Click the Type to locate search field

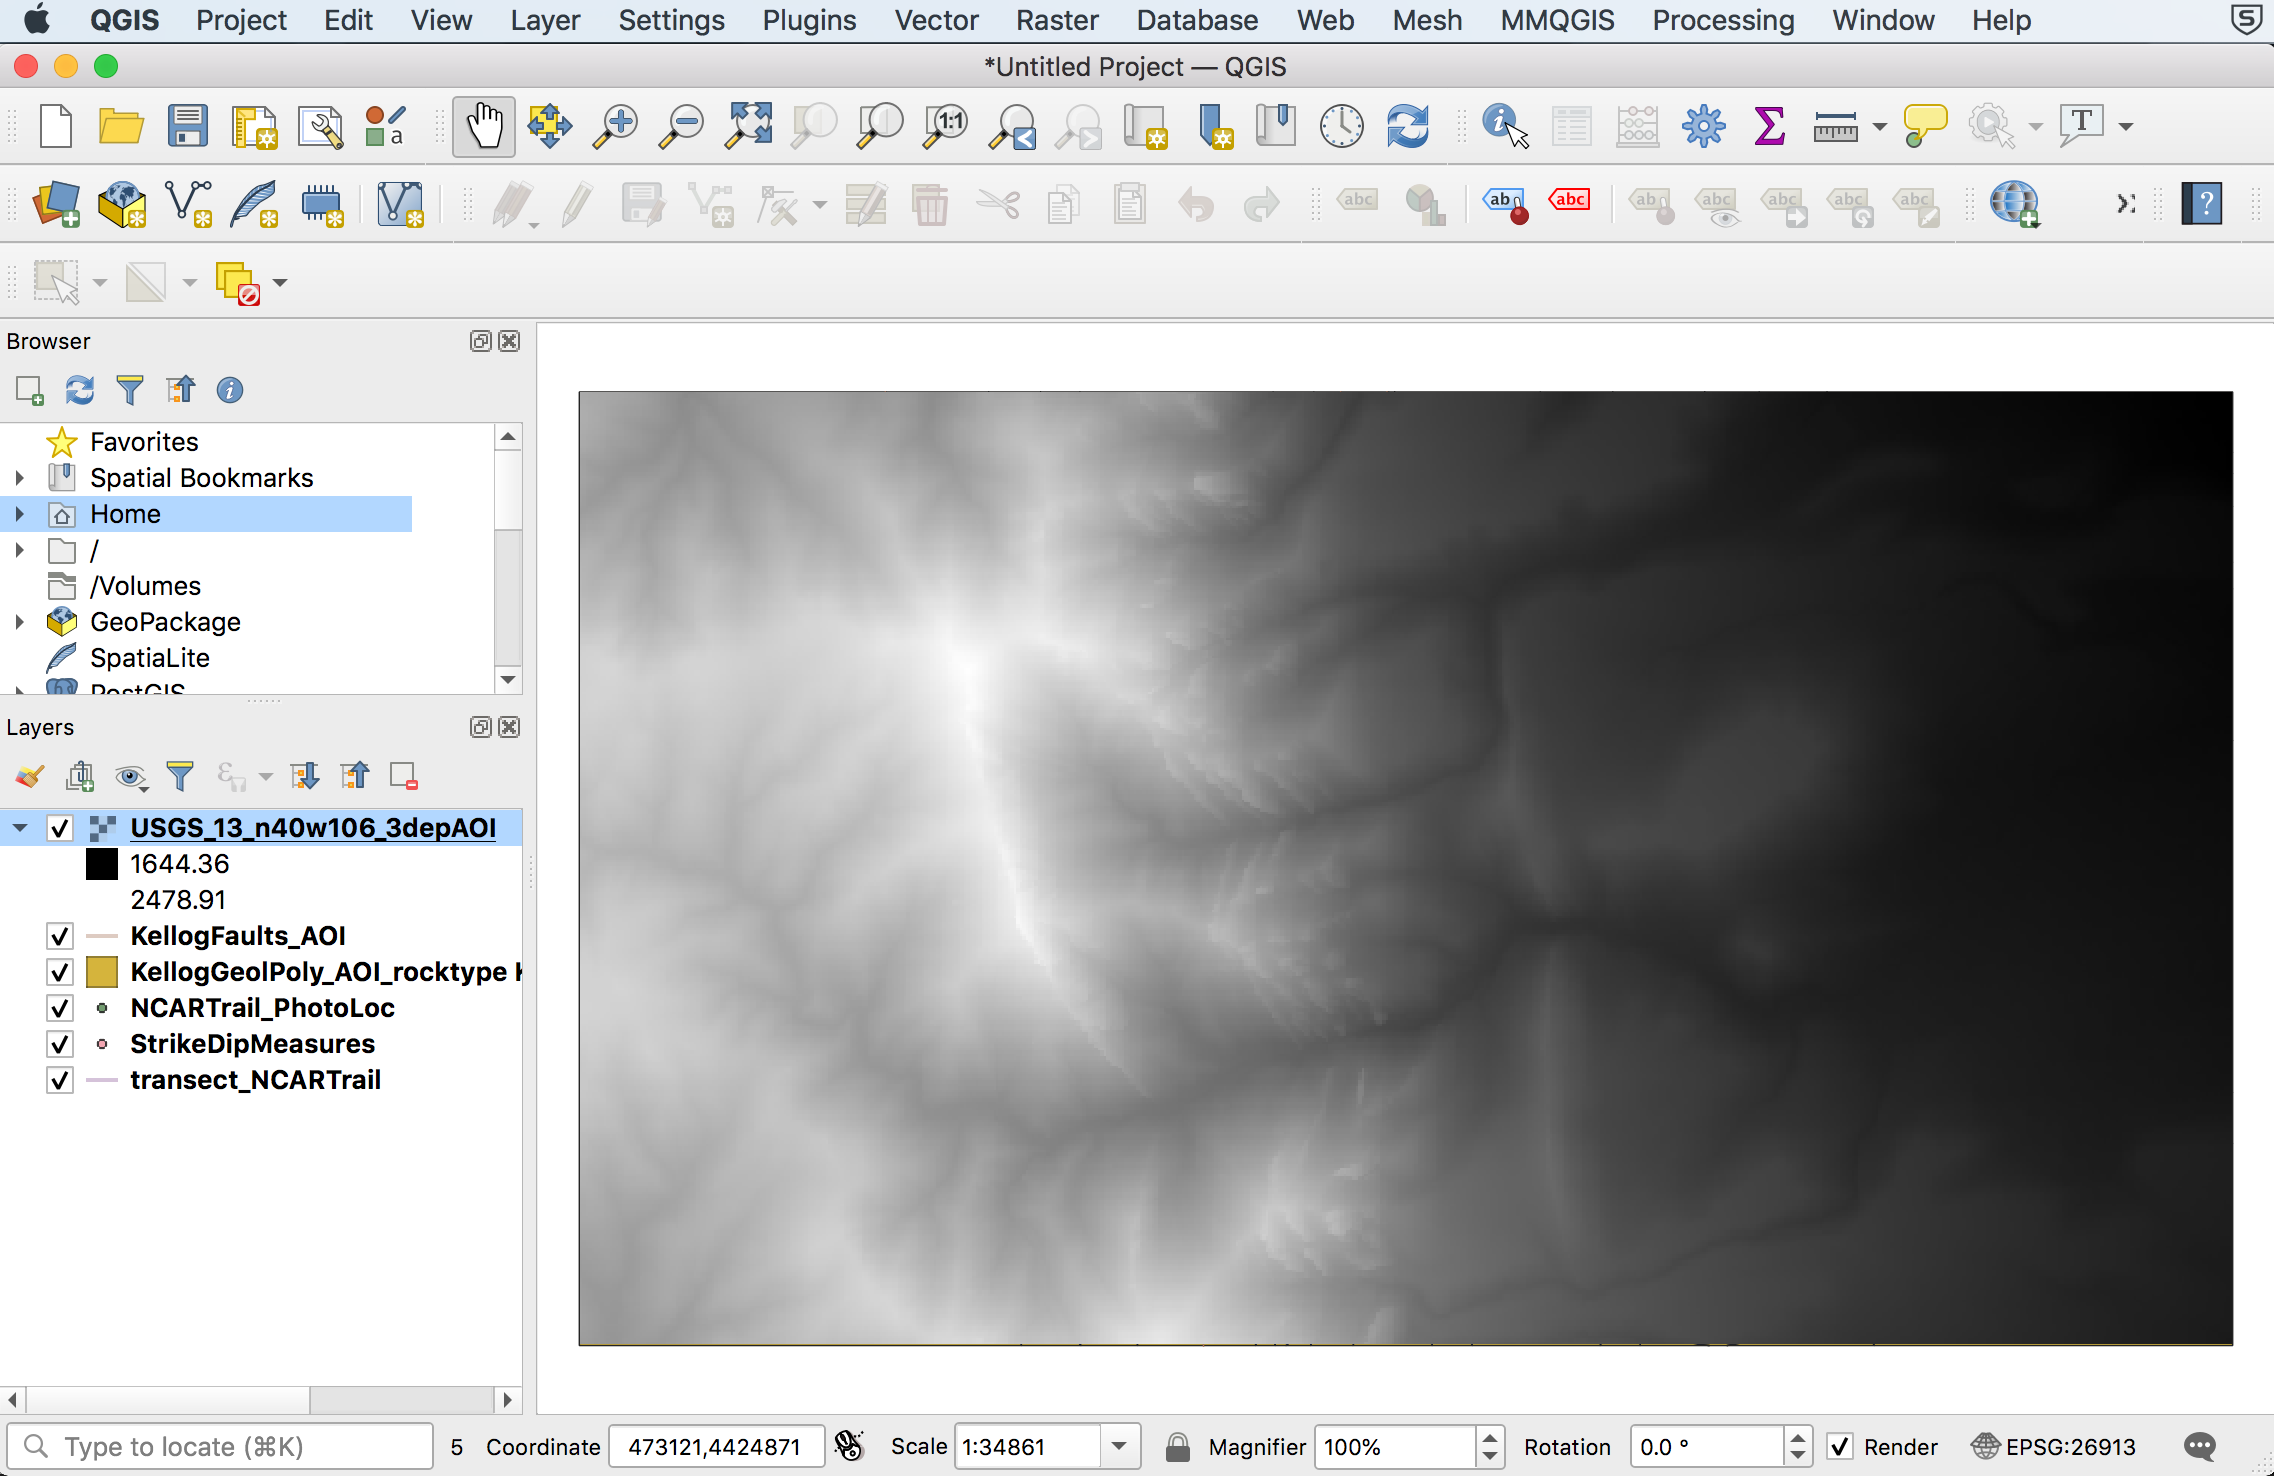222,1446
